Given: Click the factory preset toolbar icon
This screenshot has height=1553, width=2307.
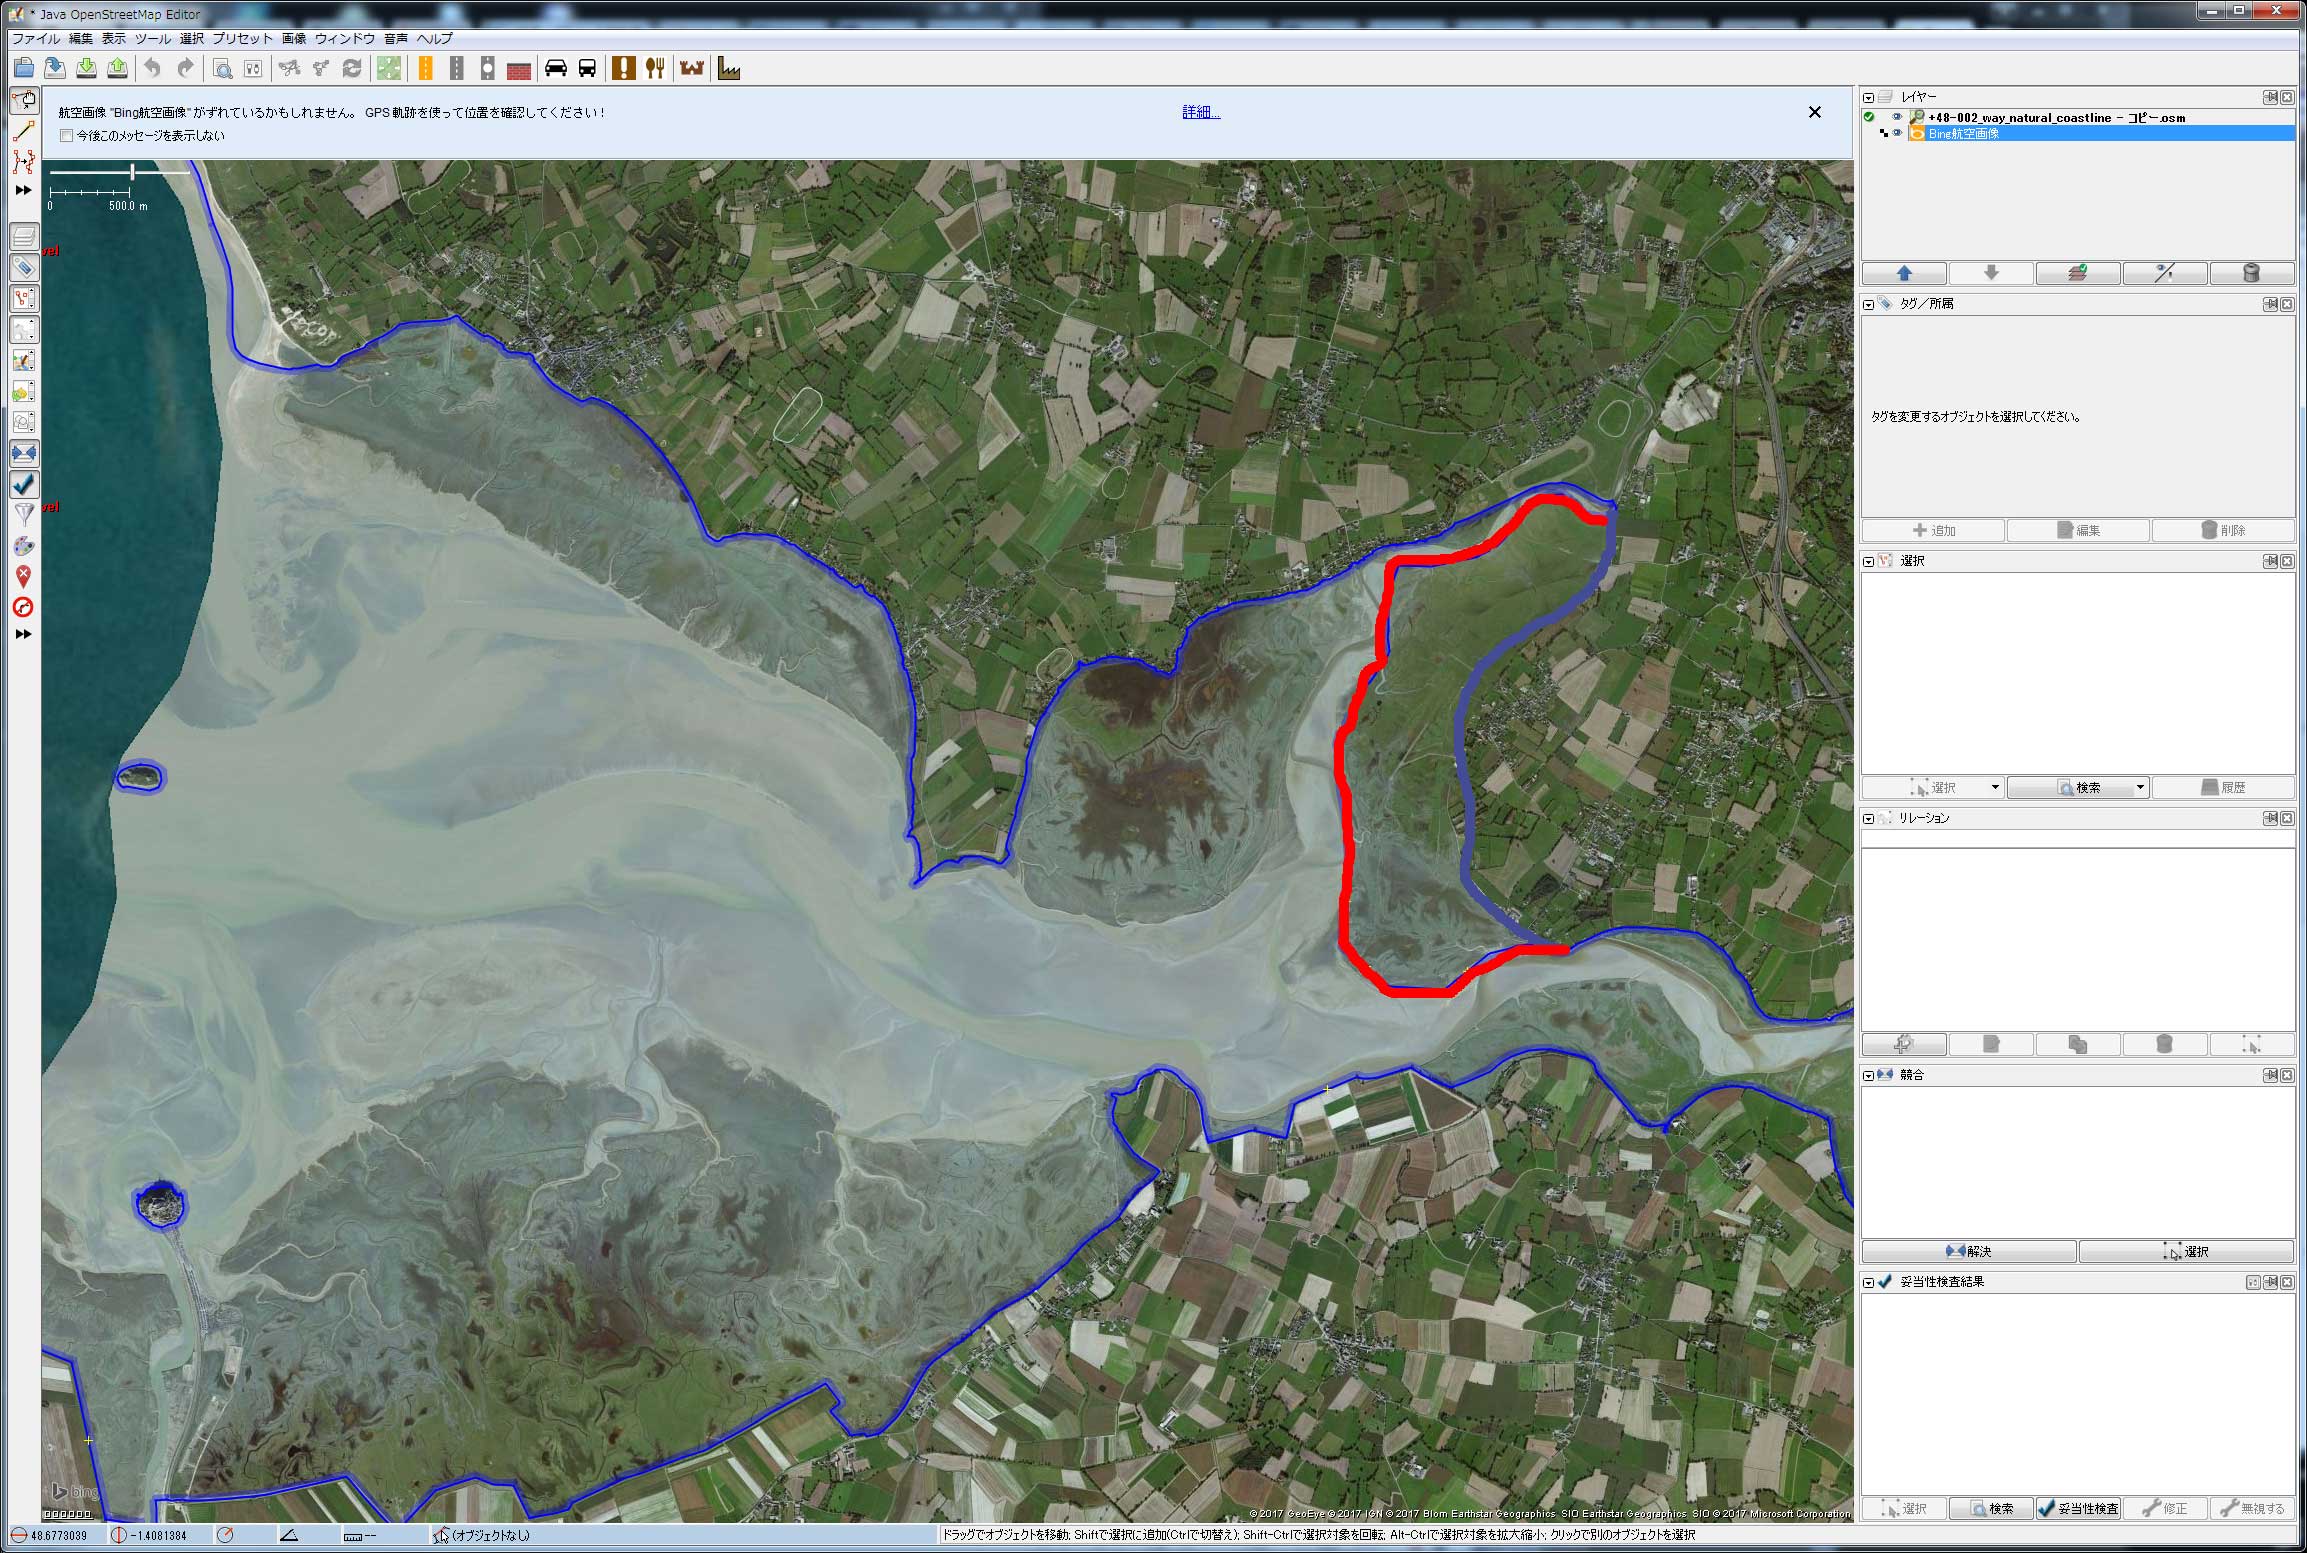Looking at the screenshot, I should coord(729,68).
